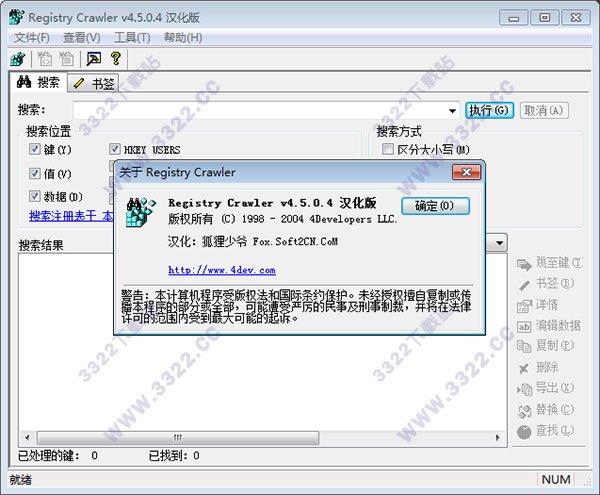Open the 文件(F) menu
This screenshot has height=495, width=600.
[x=32, y=37]
